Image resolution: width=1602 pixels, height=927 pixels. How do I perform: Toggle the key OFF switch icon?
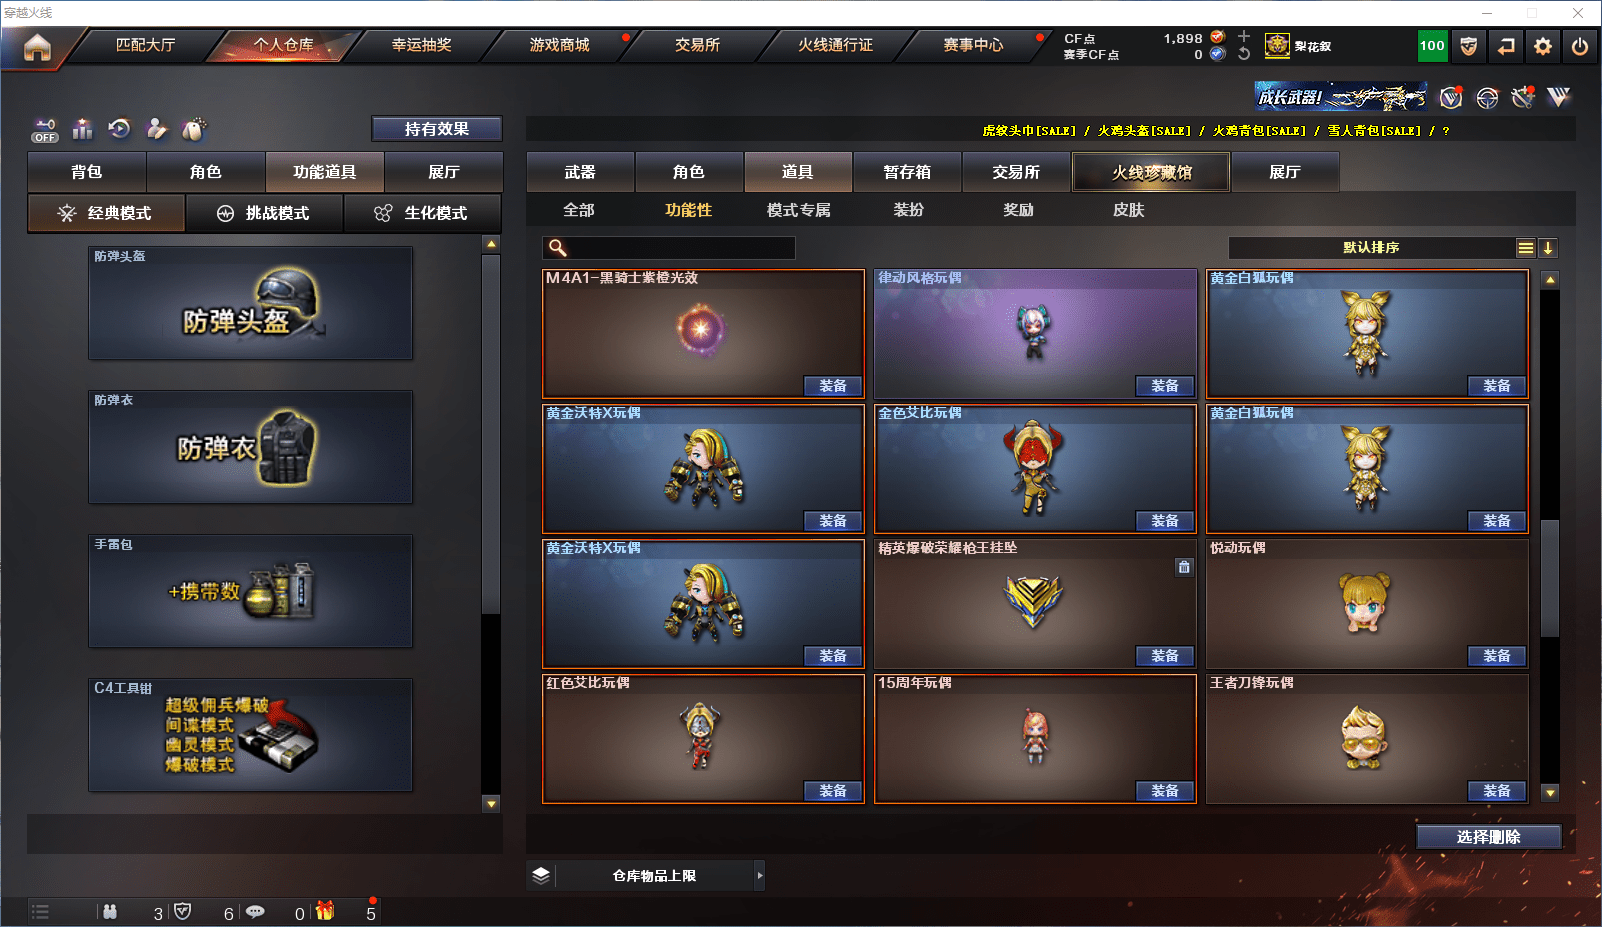pyautogui.click(x=45, y=130)
